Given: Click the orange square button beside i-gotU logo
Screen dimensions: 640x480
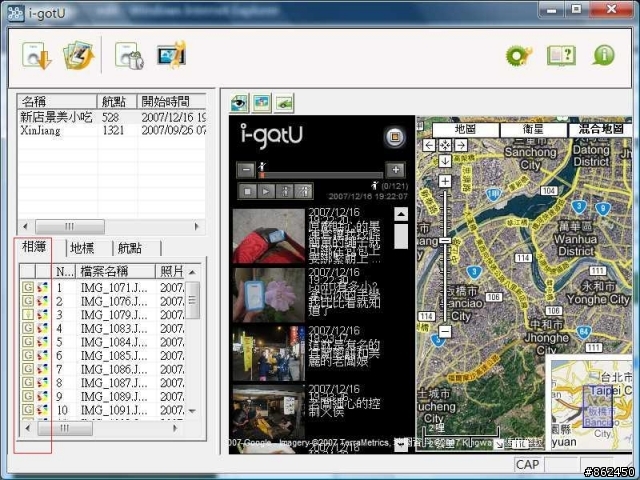Looking at the screenshot, I should pyautogui.click(x=394, y=137).
